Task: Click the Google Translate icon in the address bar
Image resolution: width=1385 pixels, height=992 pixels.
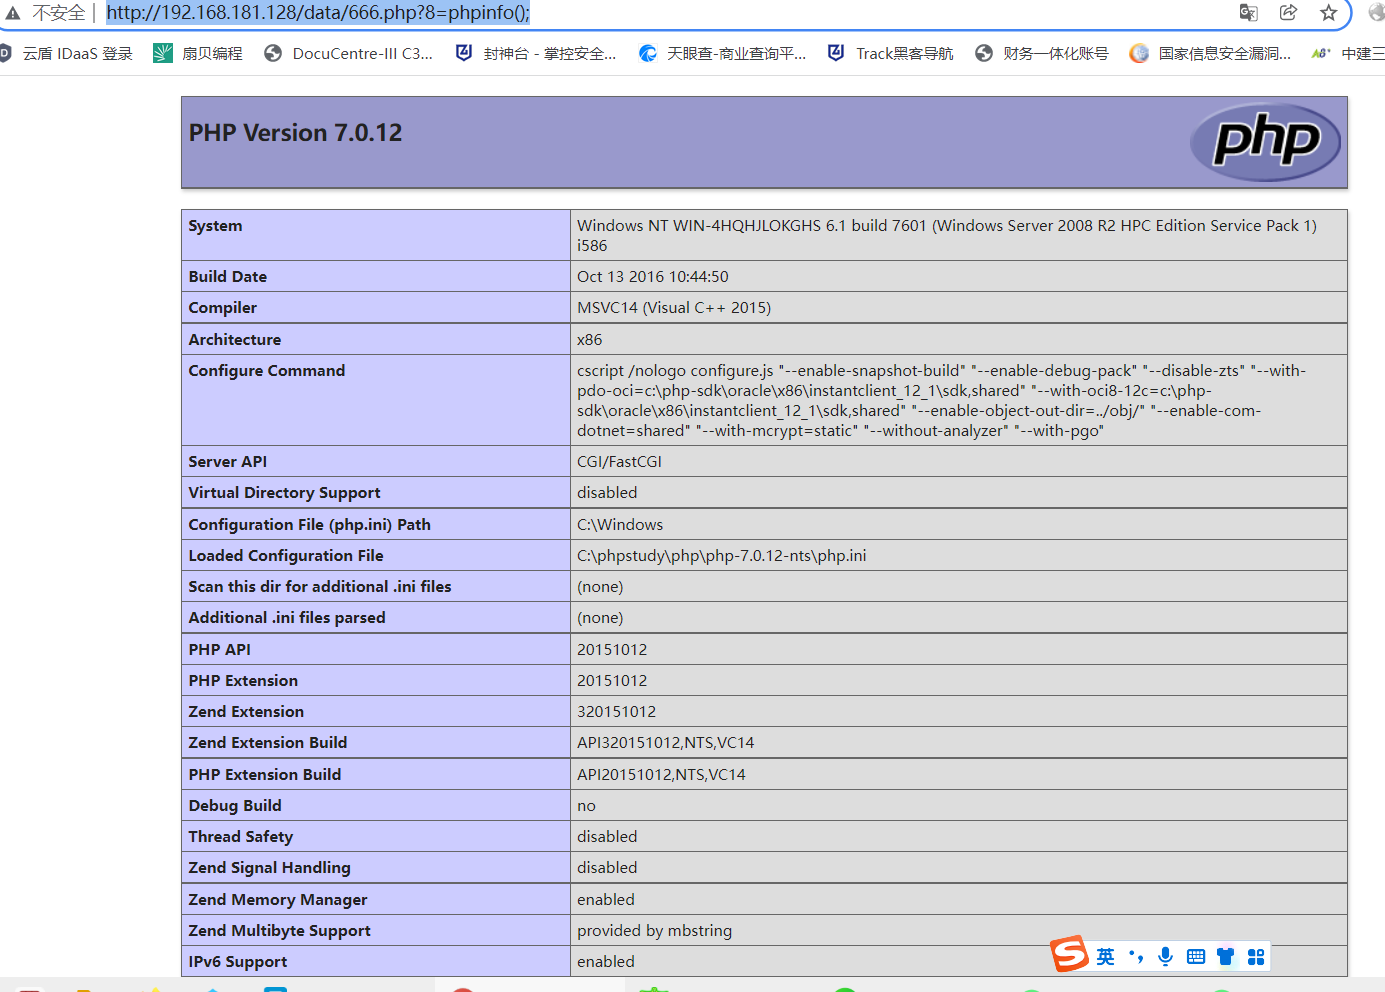Action: (1248, 12)
